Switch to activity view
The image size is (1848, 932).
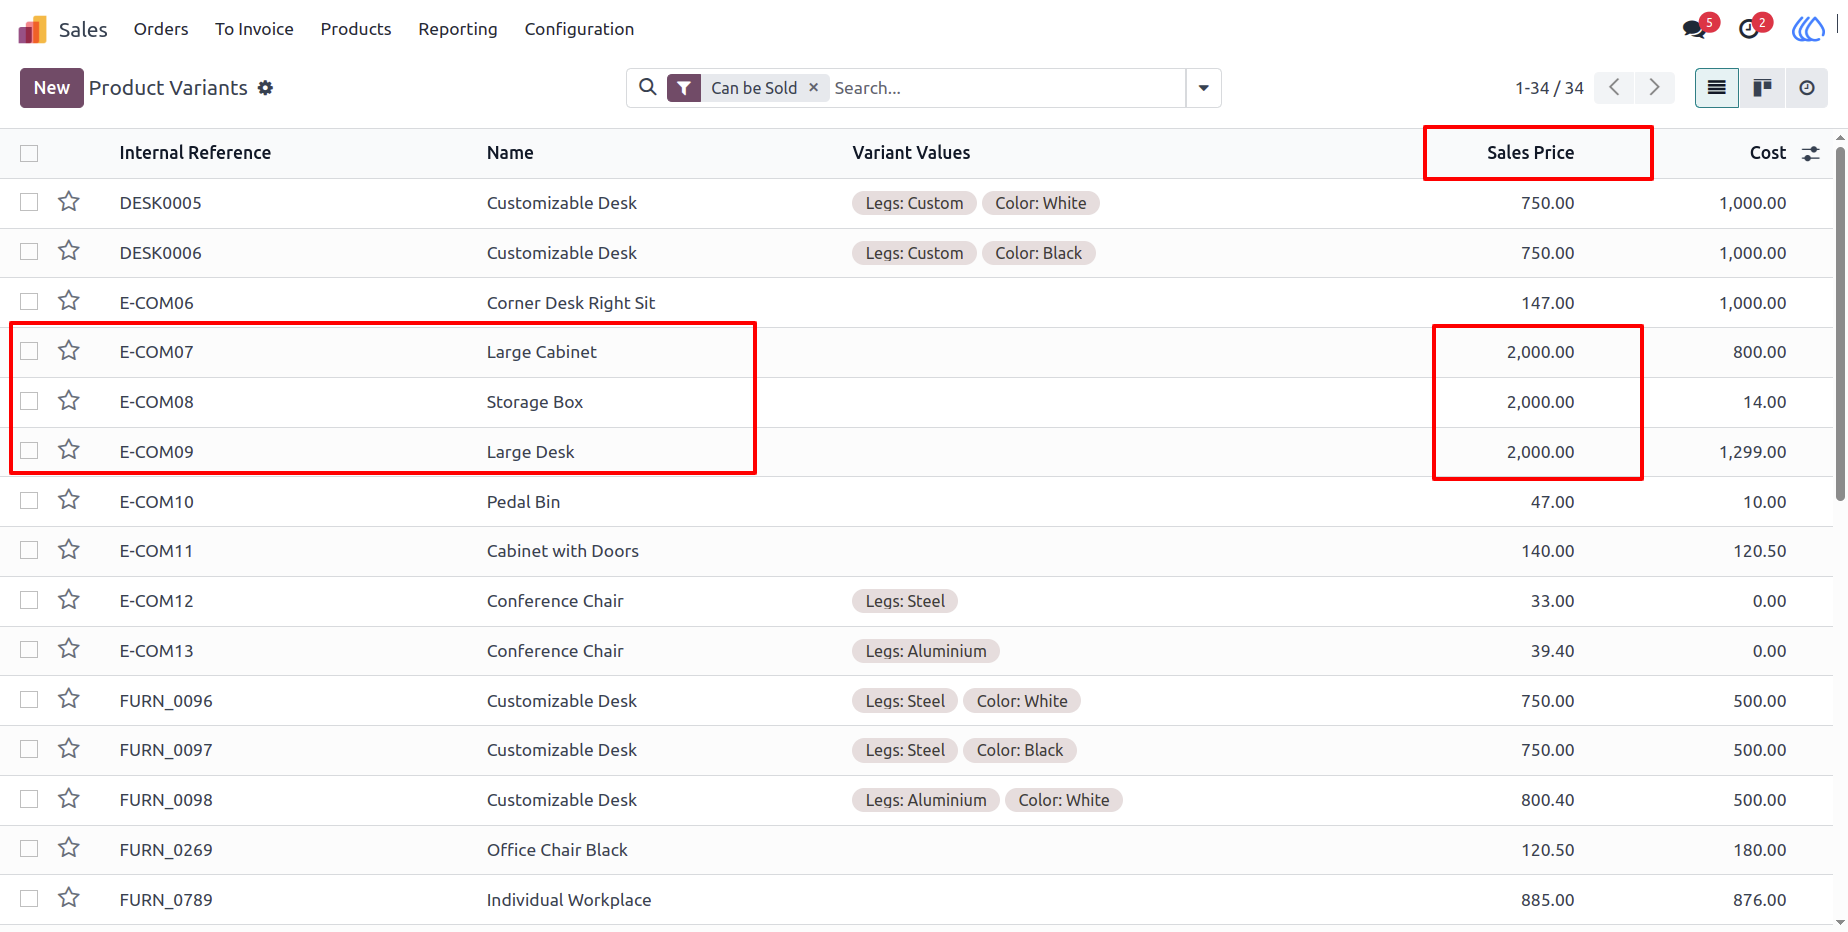click(1807, 88)
